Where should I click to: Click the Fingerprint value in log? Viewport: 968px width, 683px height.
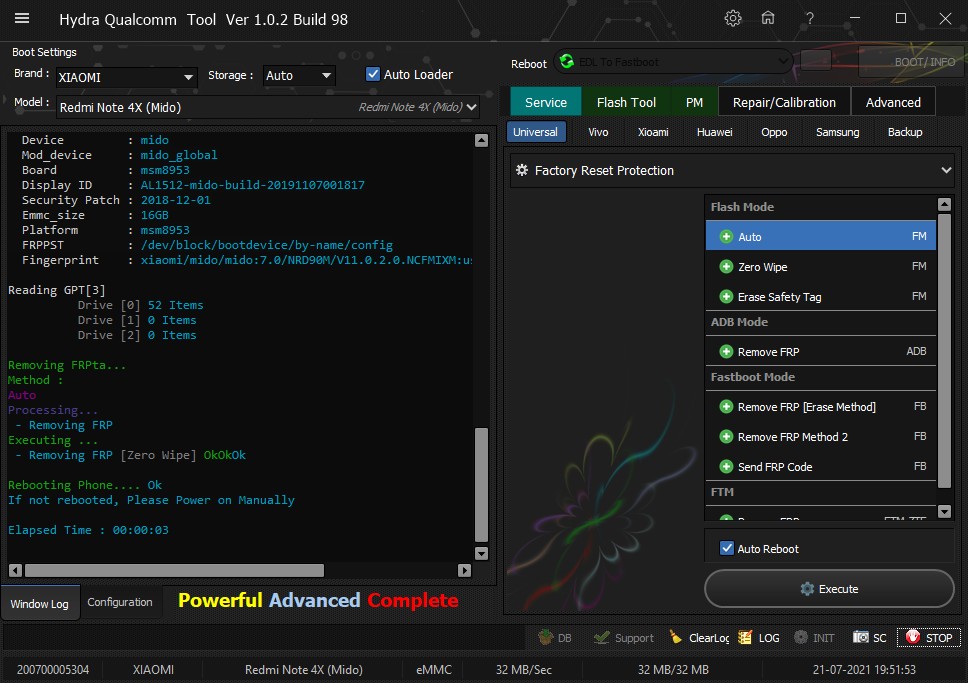click(306, 260)
